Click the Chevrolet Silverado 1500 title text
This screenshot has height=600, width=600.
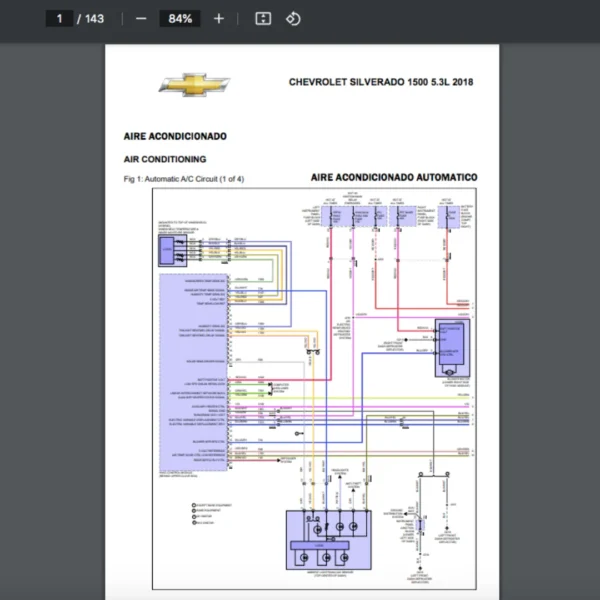click(381, 81)
